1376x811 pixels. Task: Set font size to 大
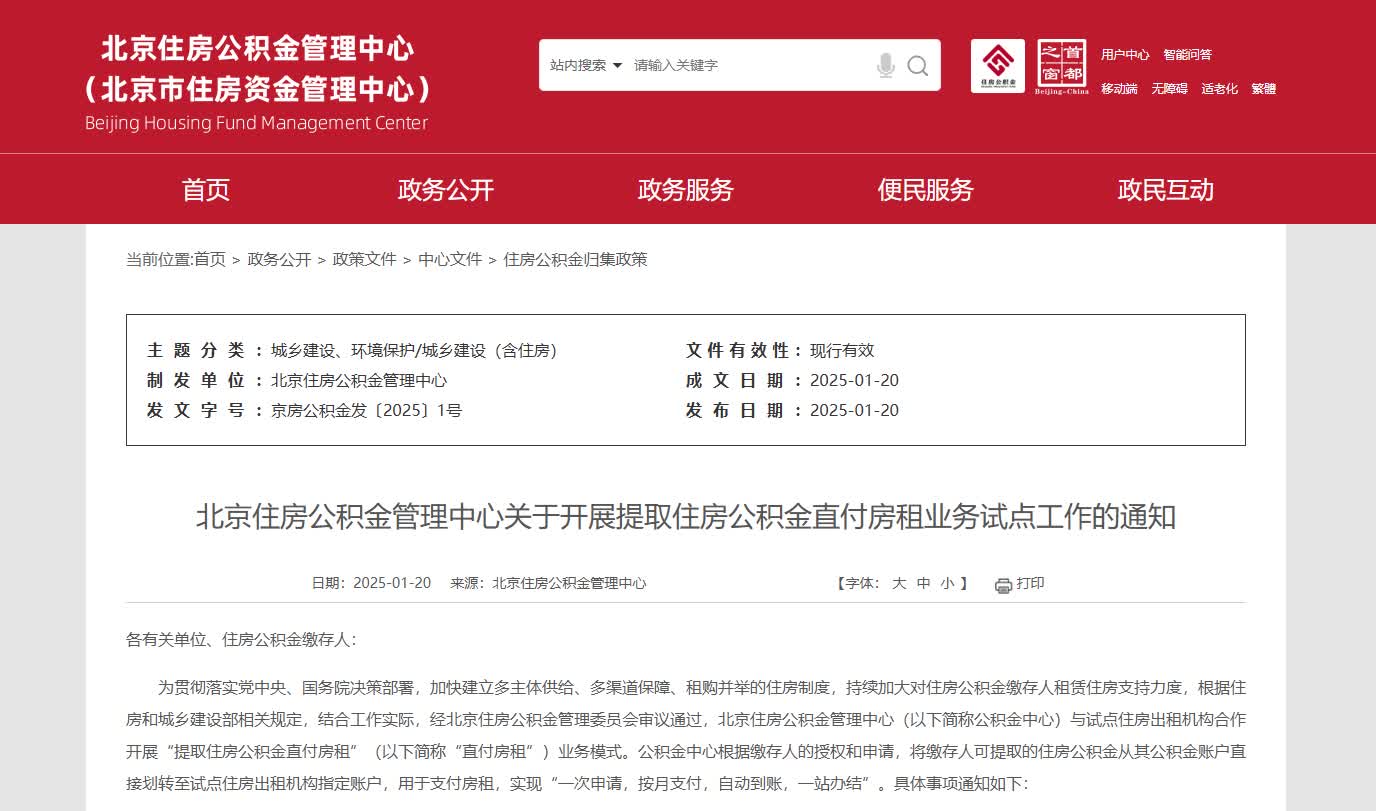899,583
